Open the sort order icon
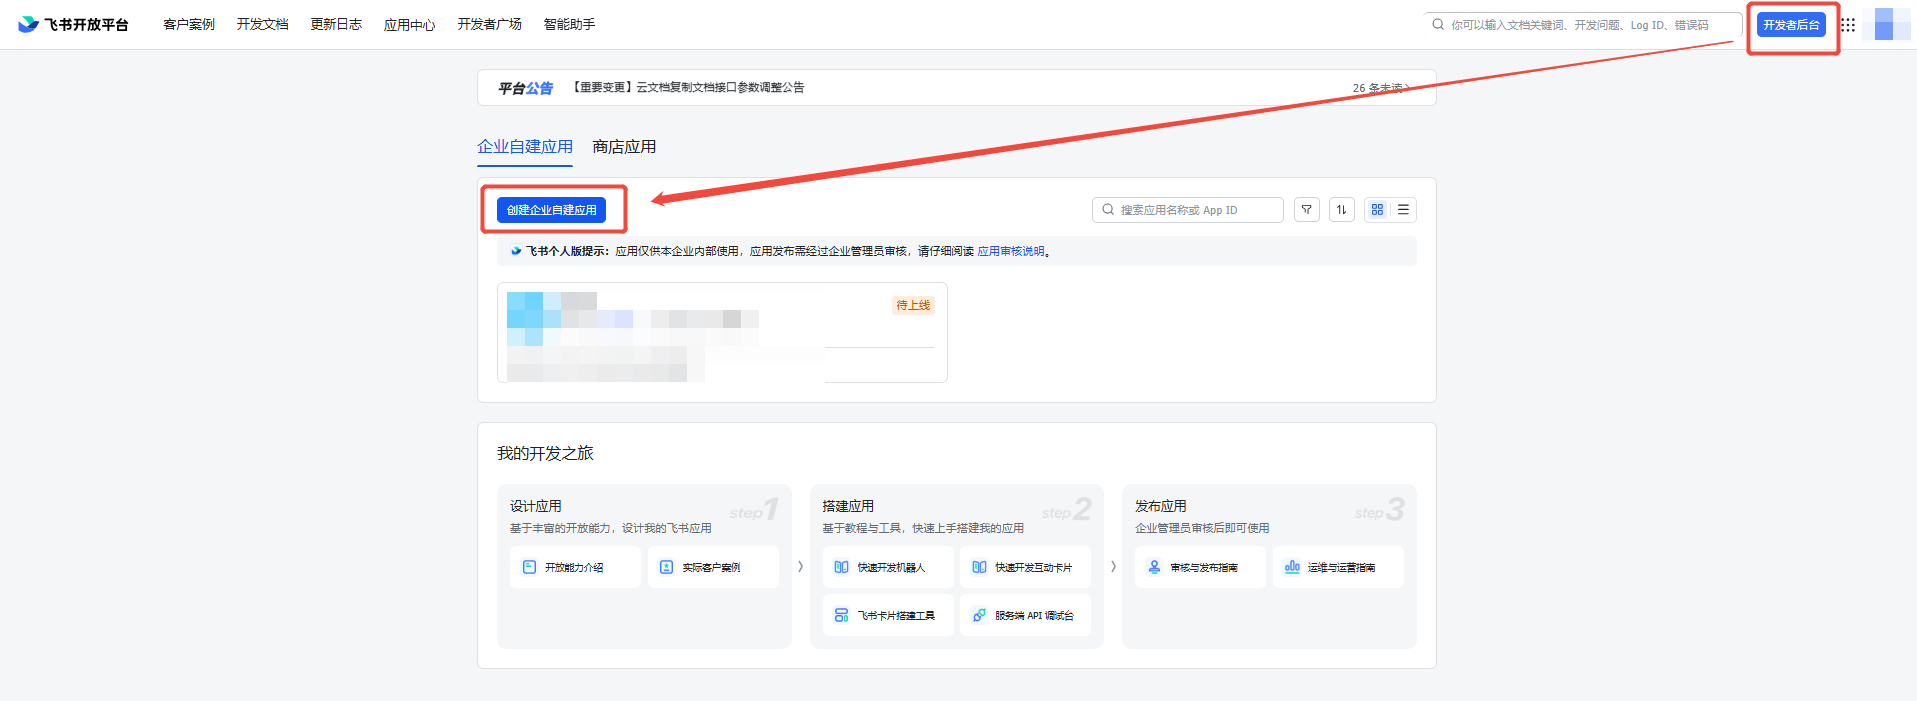 1342,210
